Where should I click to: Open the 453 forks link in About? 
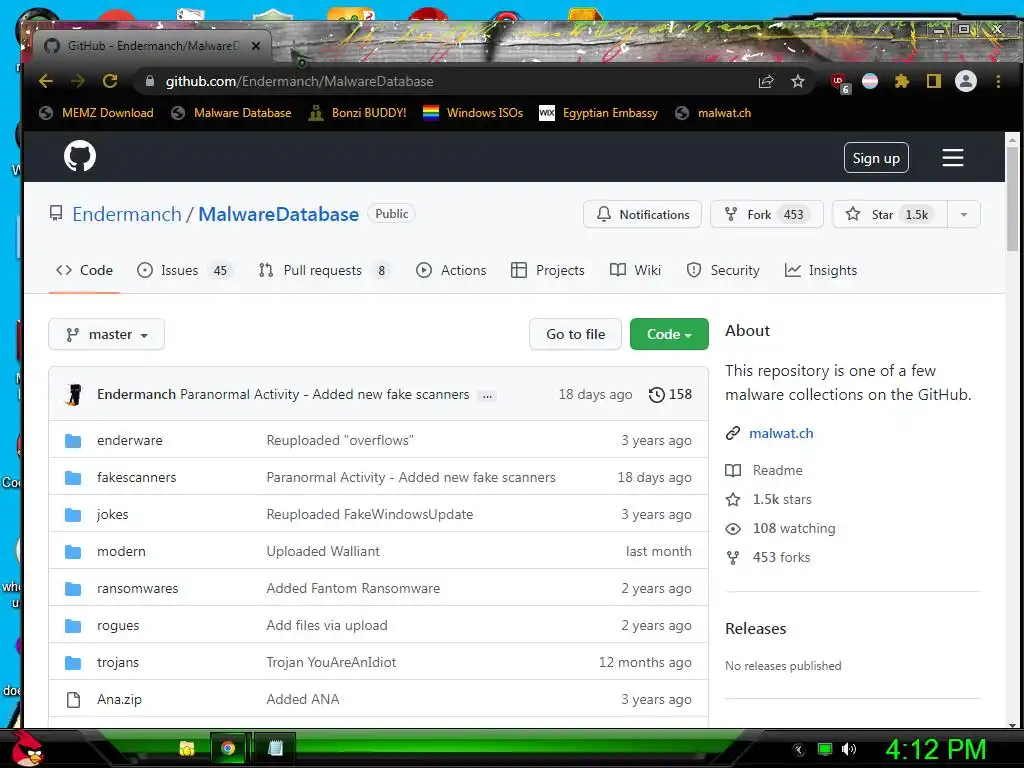pos(768,558)
